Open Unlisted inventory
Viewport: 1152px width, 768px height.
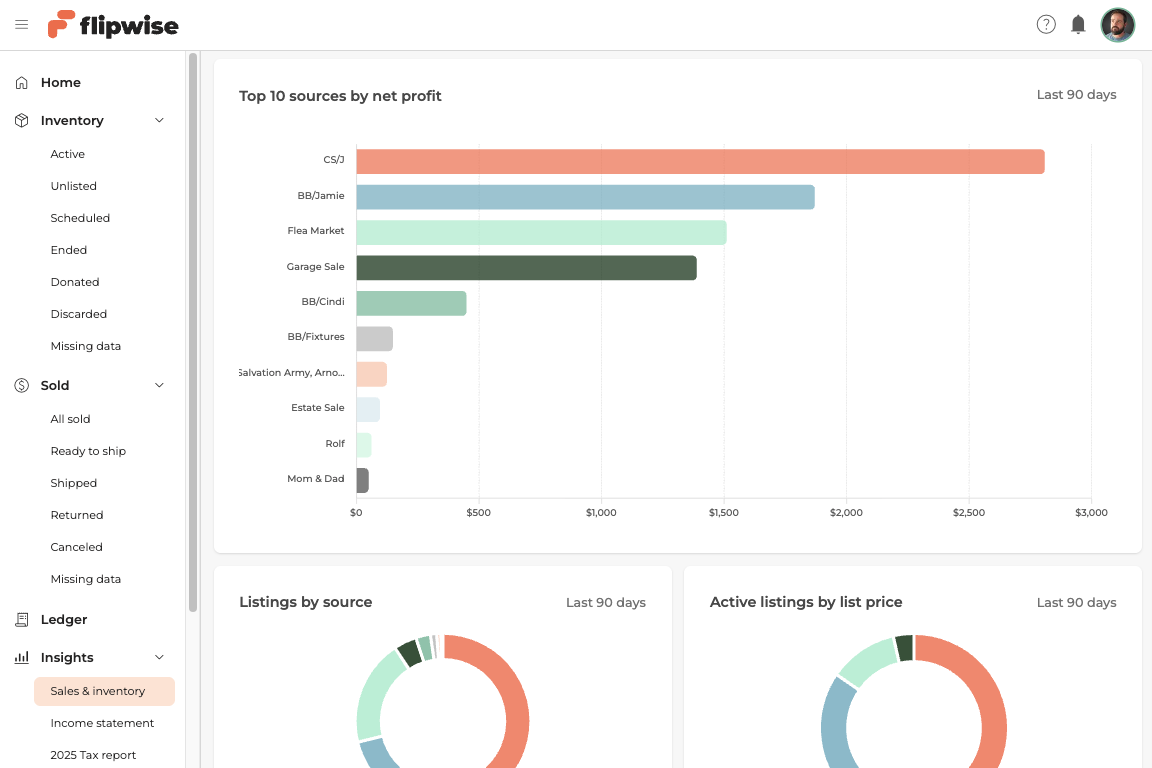73,186
